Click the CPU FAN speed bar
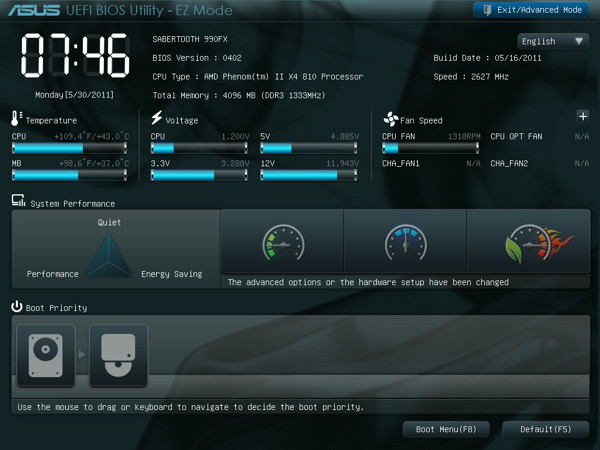The width and height of the screenshot is (600, 450). 430,148
